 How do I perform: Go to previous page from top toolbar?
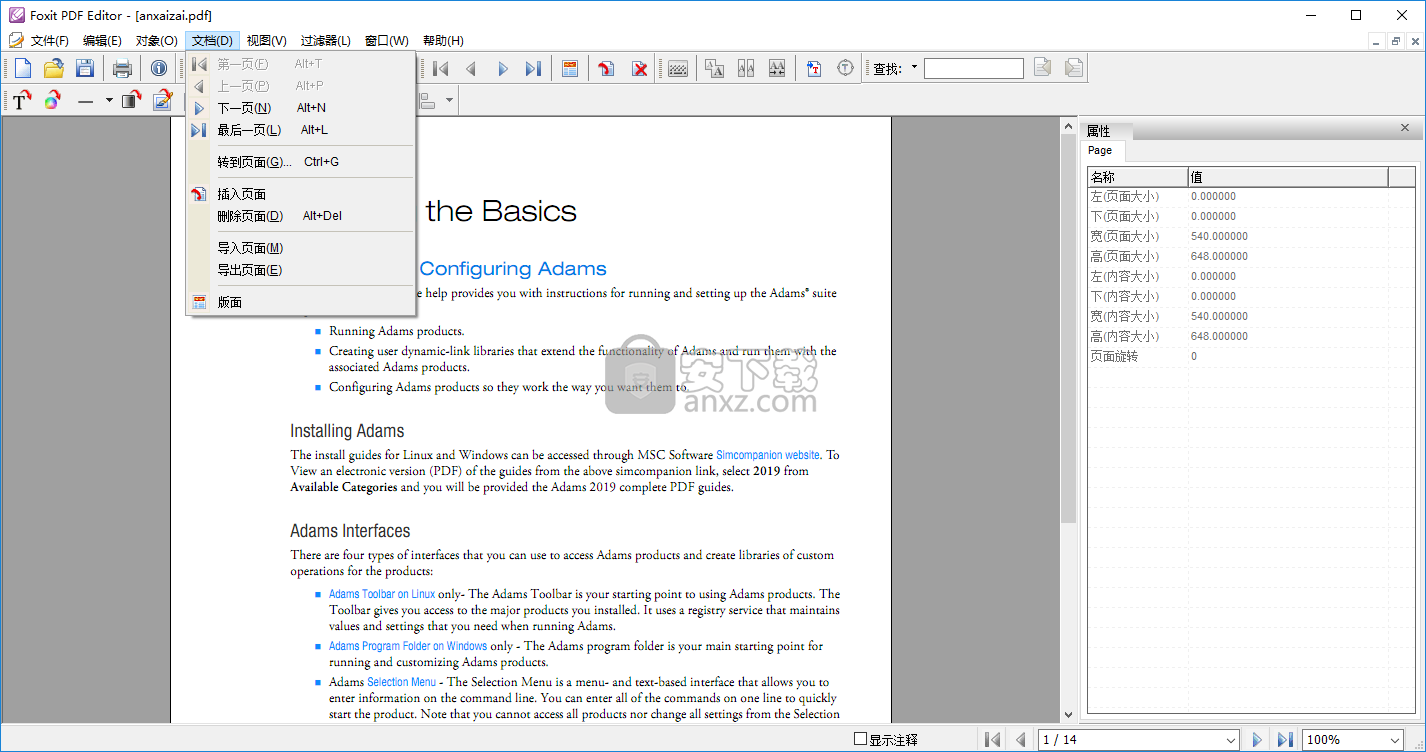[x=471, y=68]
